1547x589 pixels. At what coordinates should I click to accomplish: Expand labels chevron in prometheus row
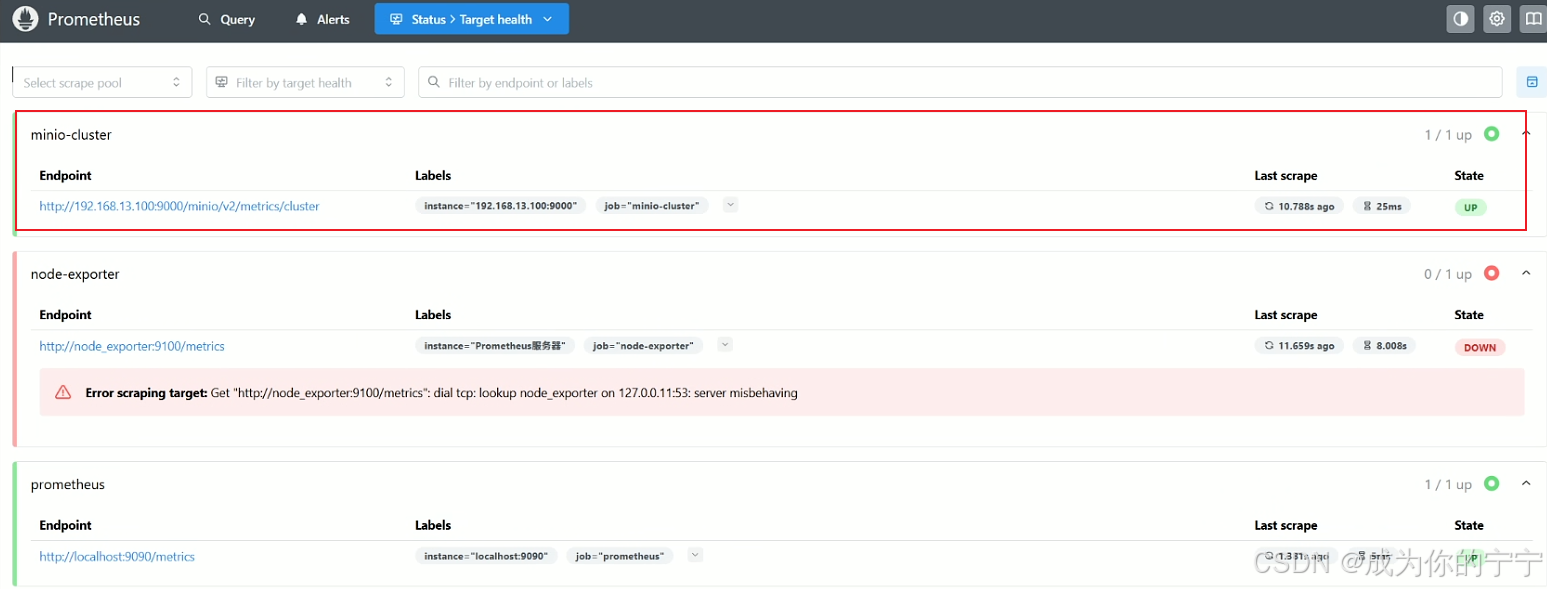click(x=695, y=555)
